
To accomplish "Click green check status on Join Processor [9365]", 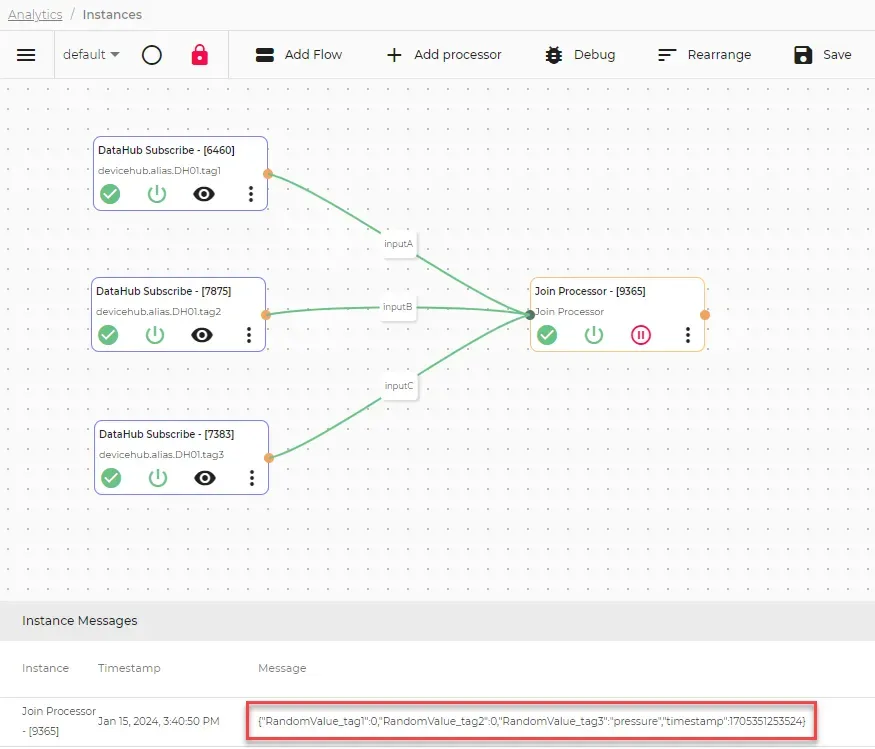I will point(547,335).
